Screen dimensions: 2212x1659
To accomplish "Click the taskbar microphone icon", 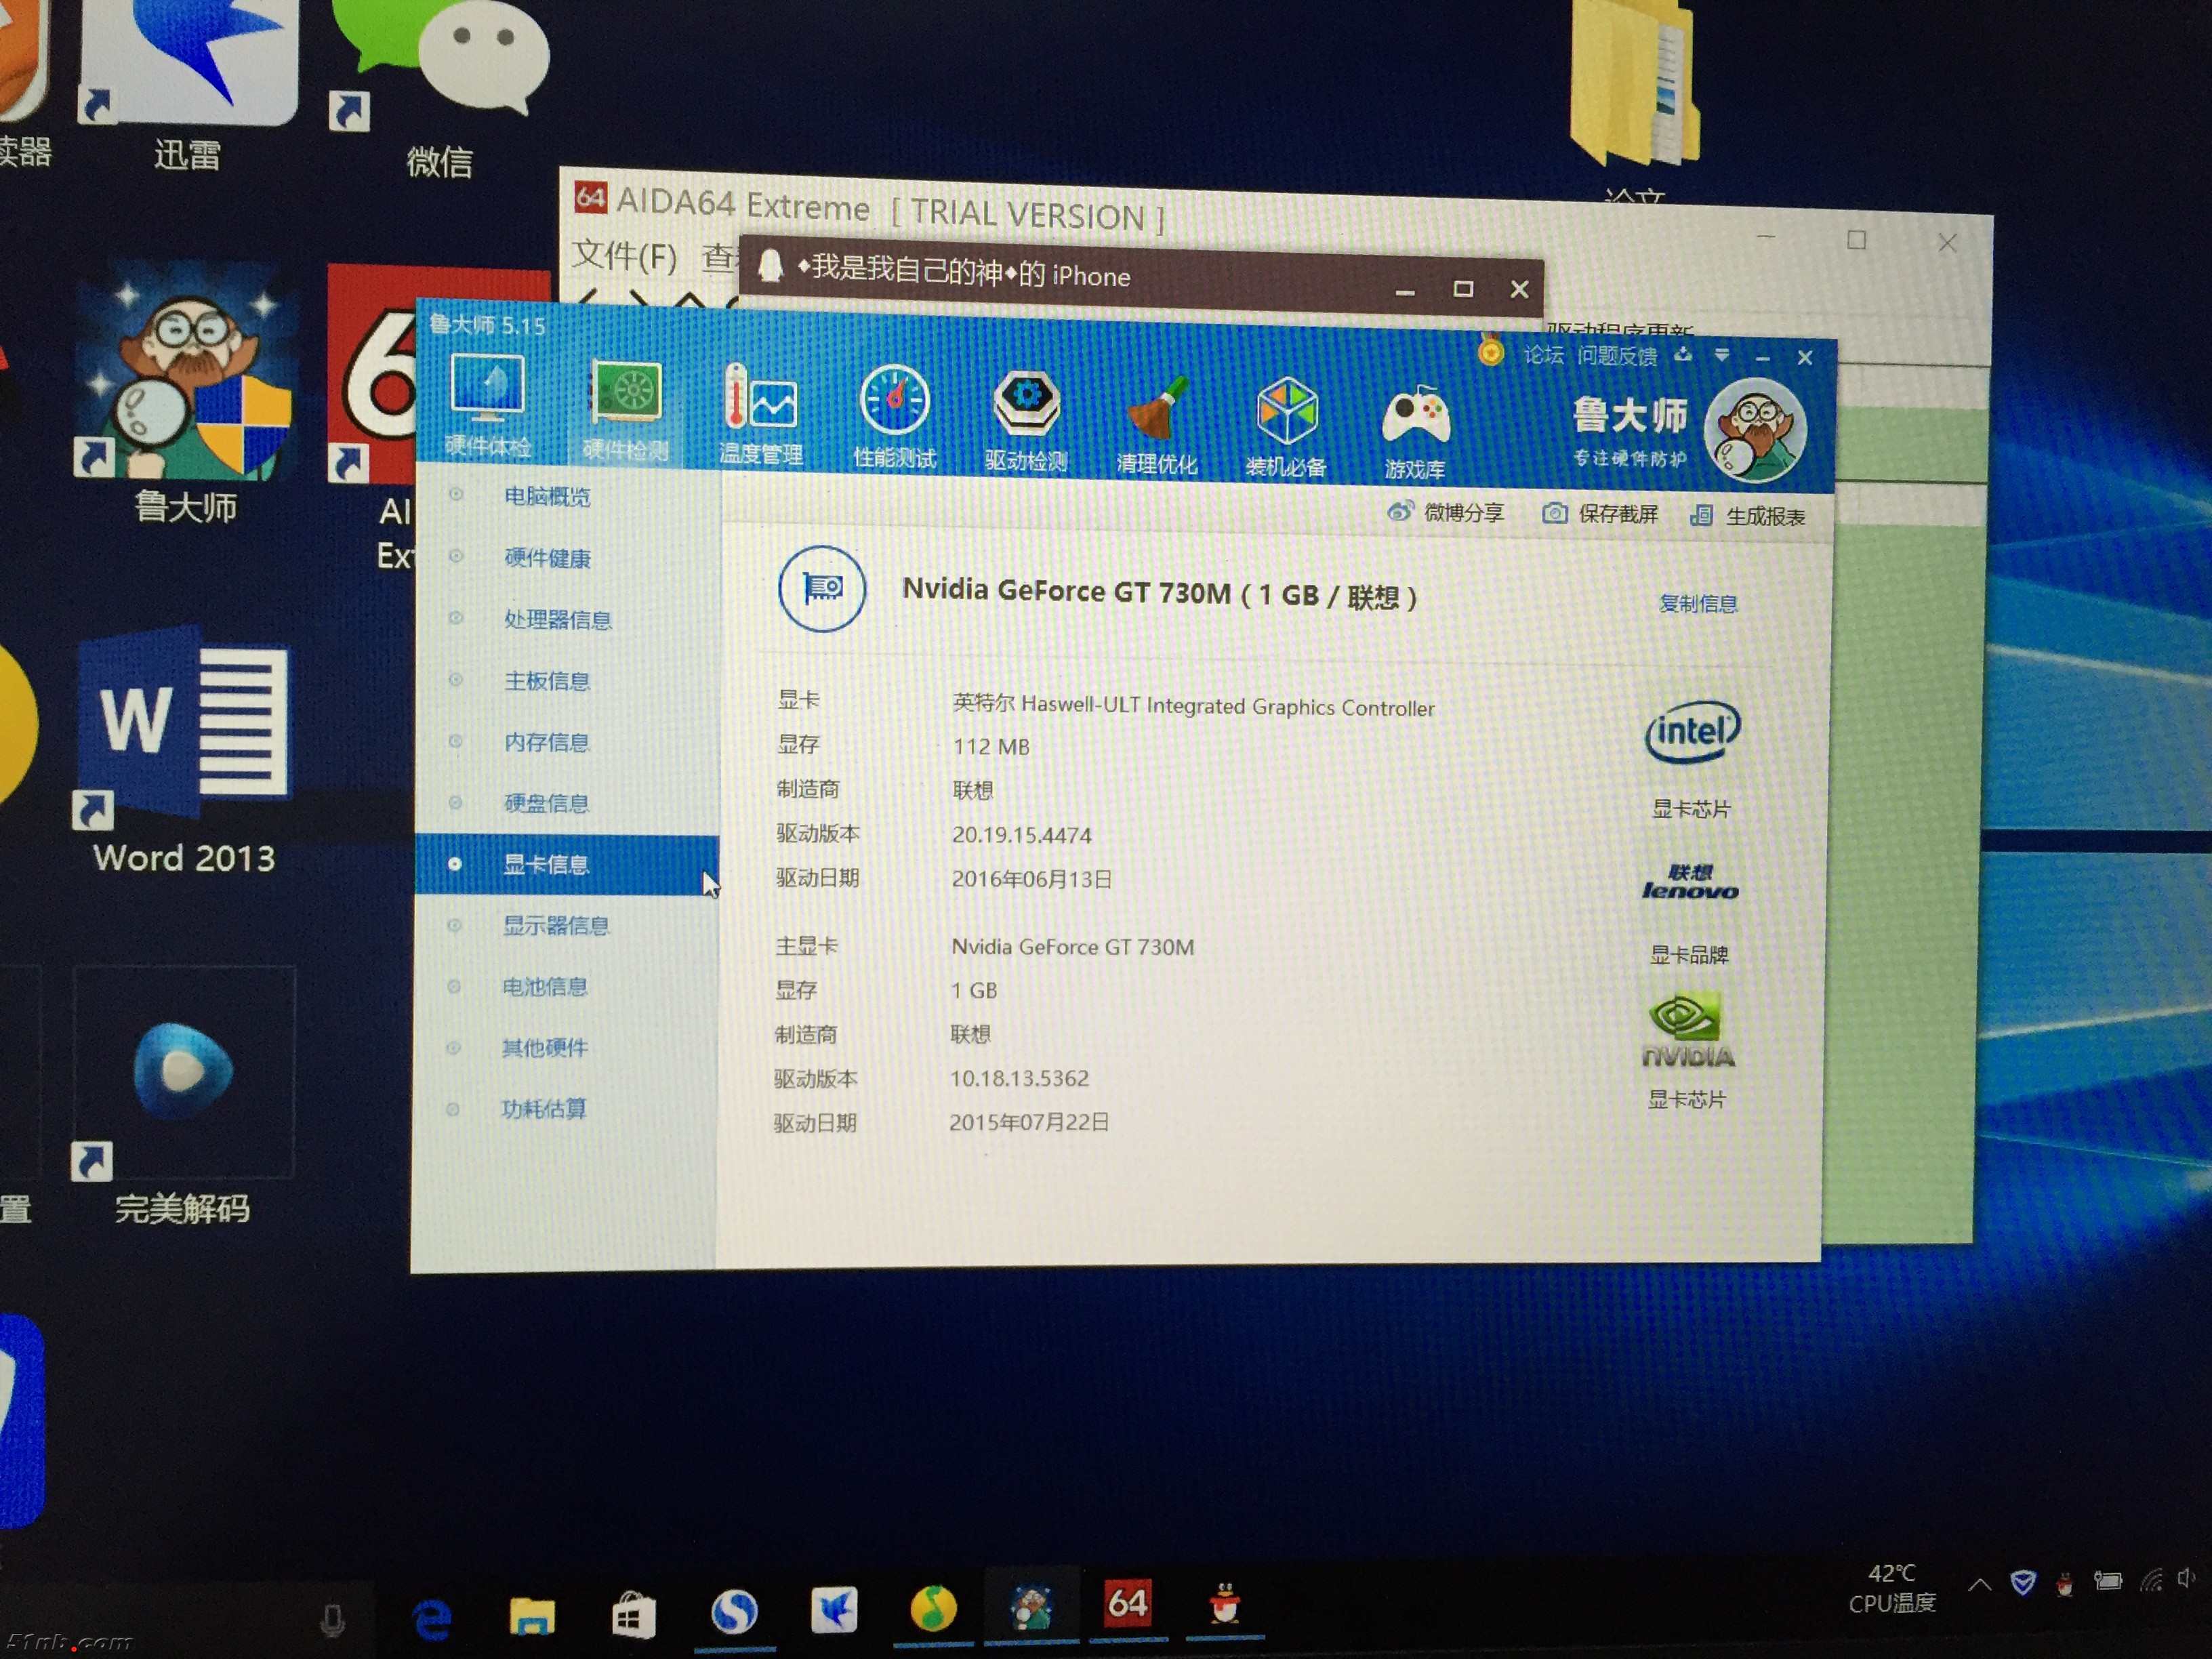I will tap(333, 1620).
